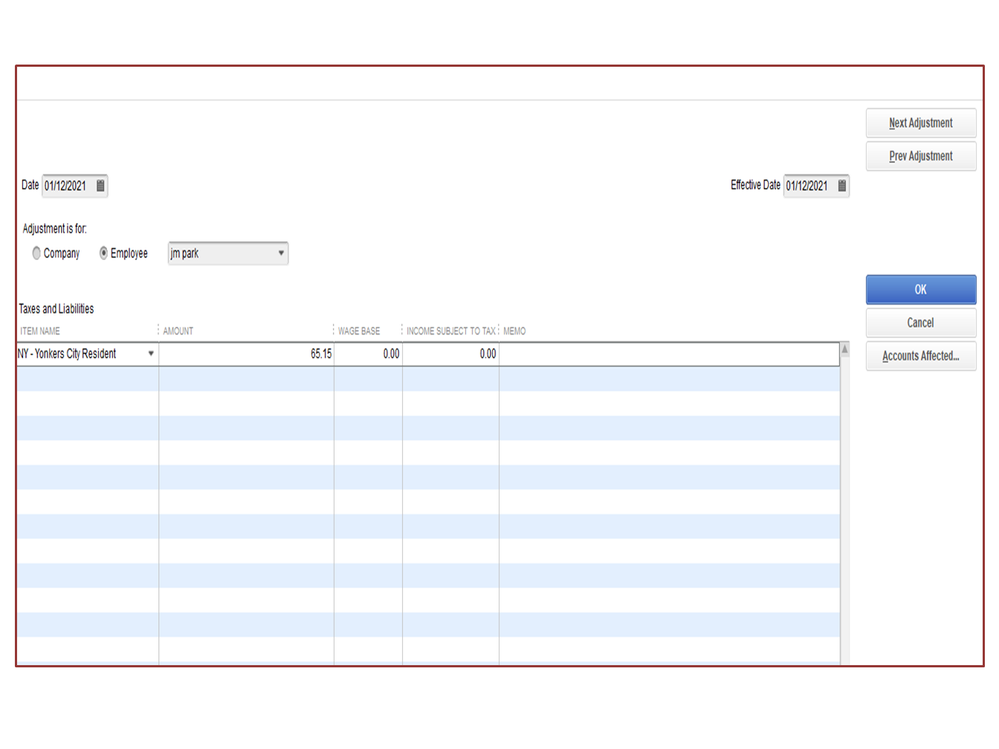
Task: Click the Prev Adjustment button
Action: click(x=921, y=156)
